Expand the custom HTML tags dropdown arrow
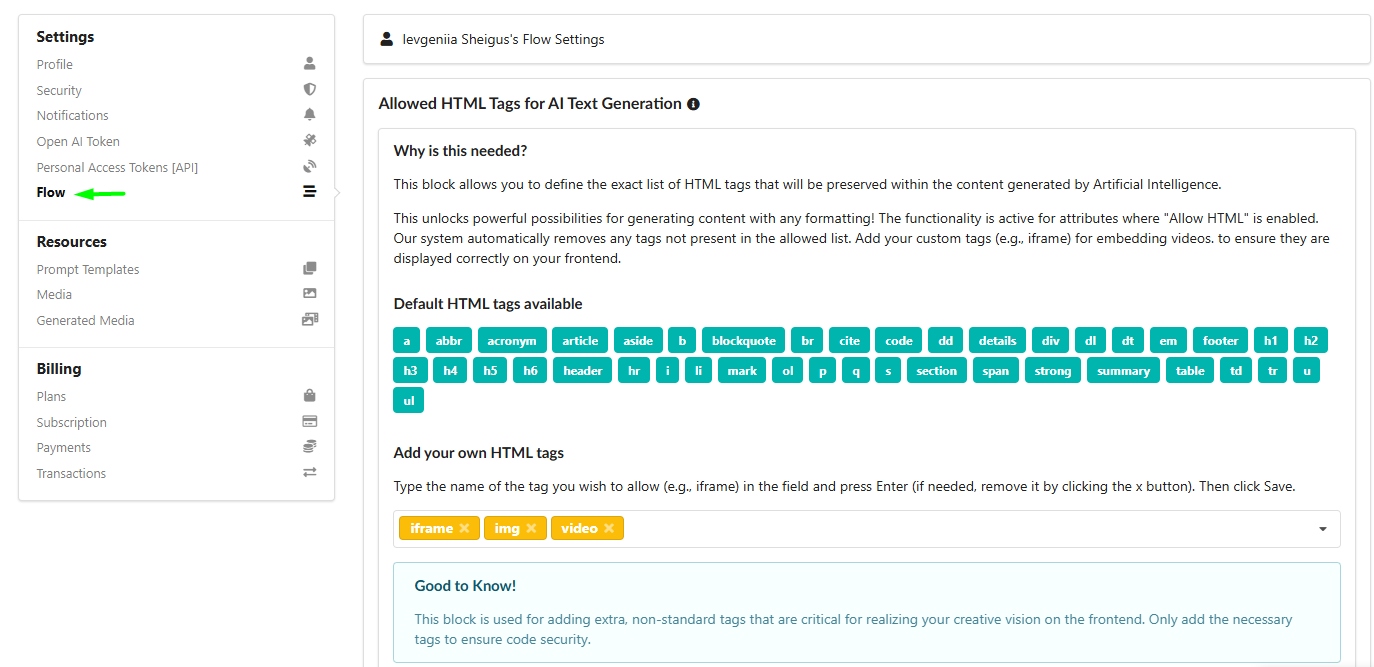The width and height of the screenshot is (1374, 667). [1323, 529]
